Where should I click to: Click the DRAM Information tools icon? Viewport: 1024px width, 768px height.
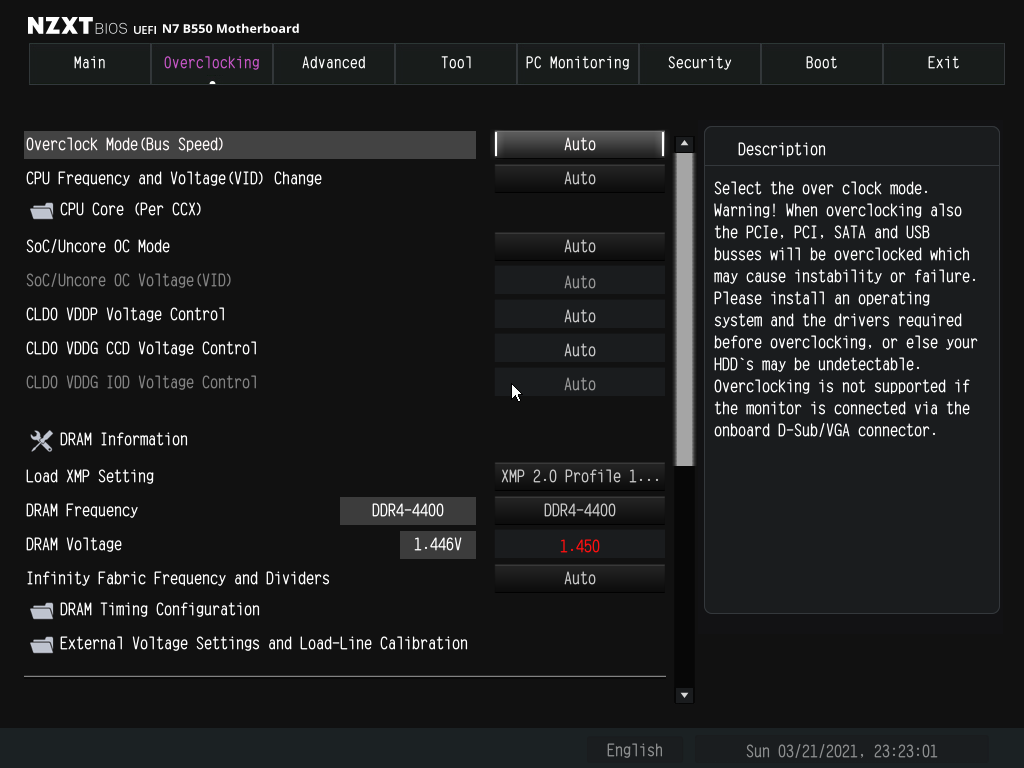point(42,441)
